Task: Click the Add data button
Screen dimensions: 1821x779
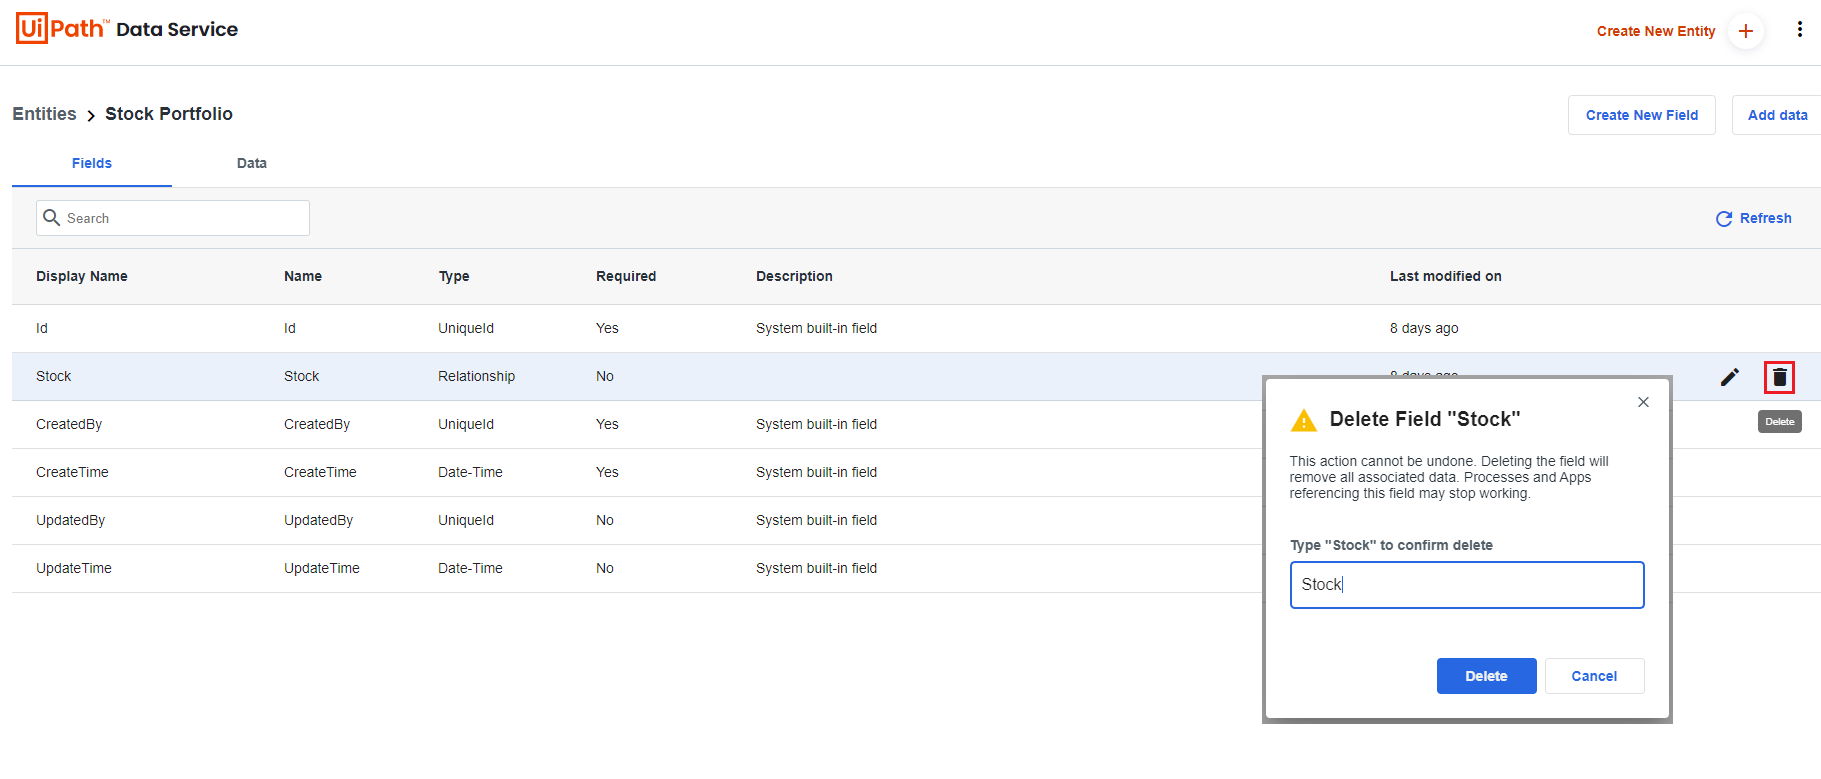Action: 1777,115
